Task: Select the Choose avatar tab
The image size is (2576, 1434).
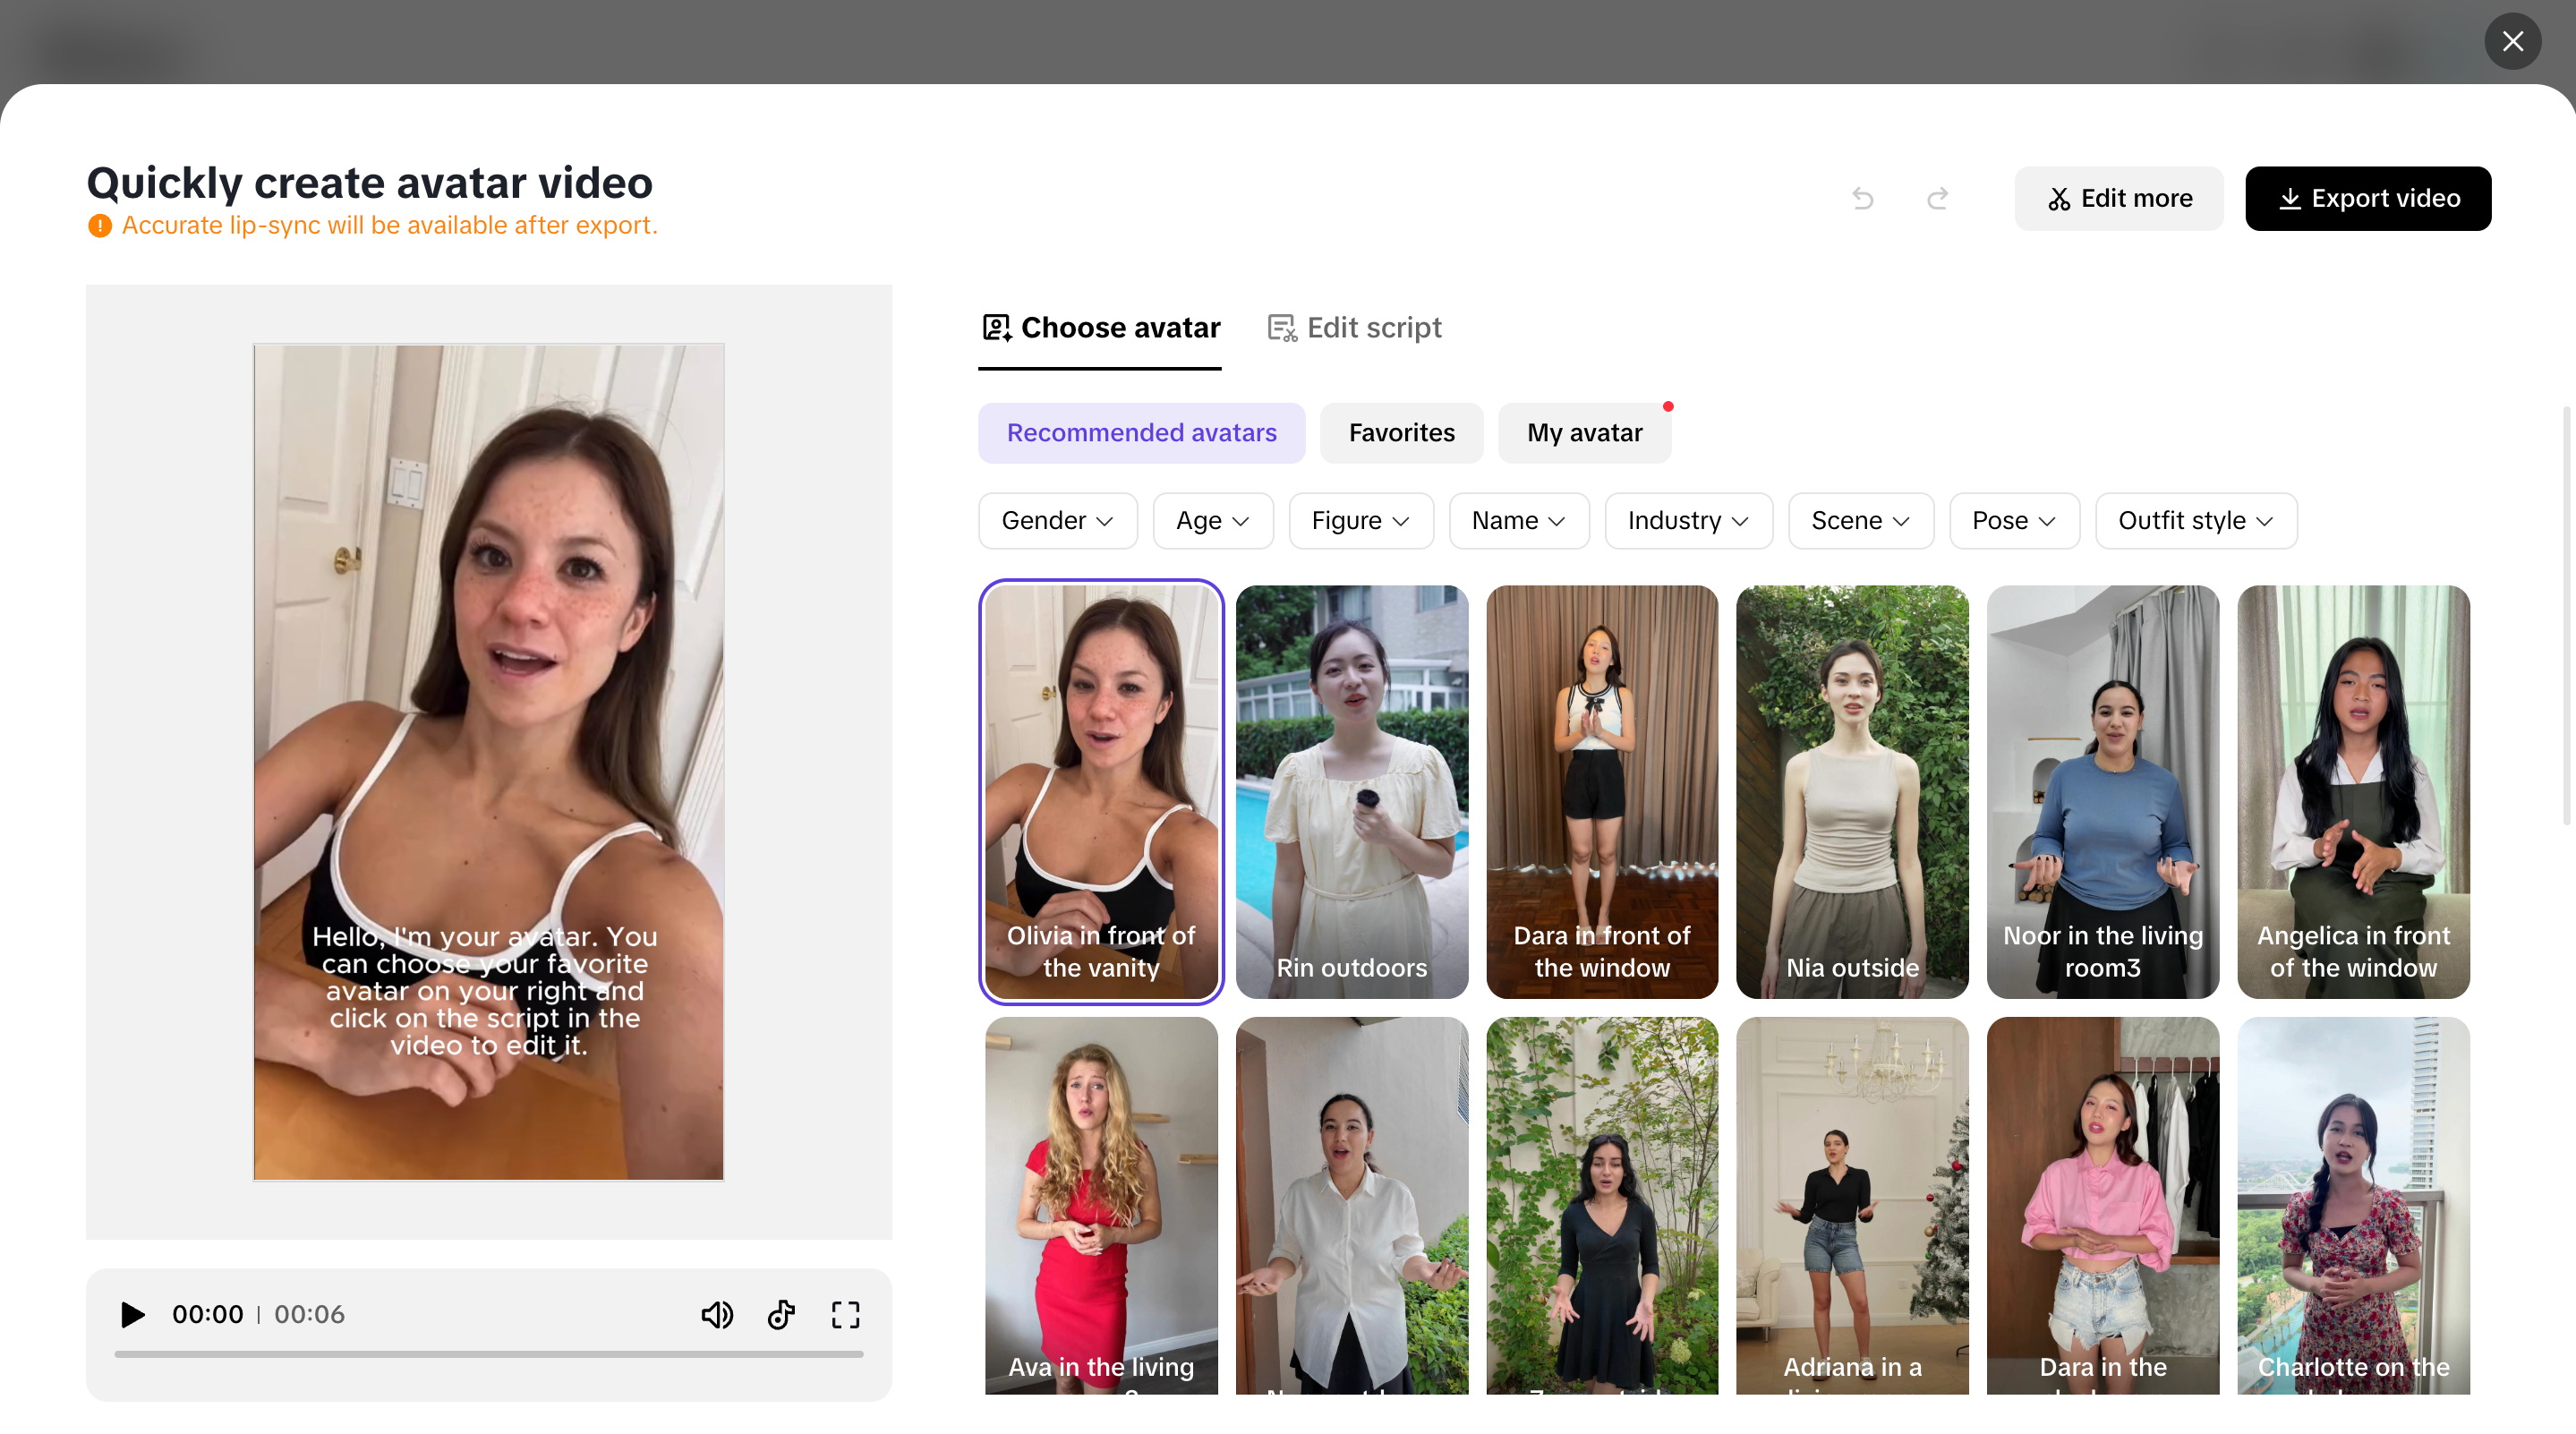Action: tap(1100, 328)
